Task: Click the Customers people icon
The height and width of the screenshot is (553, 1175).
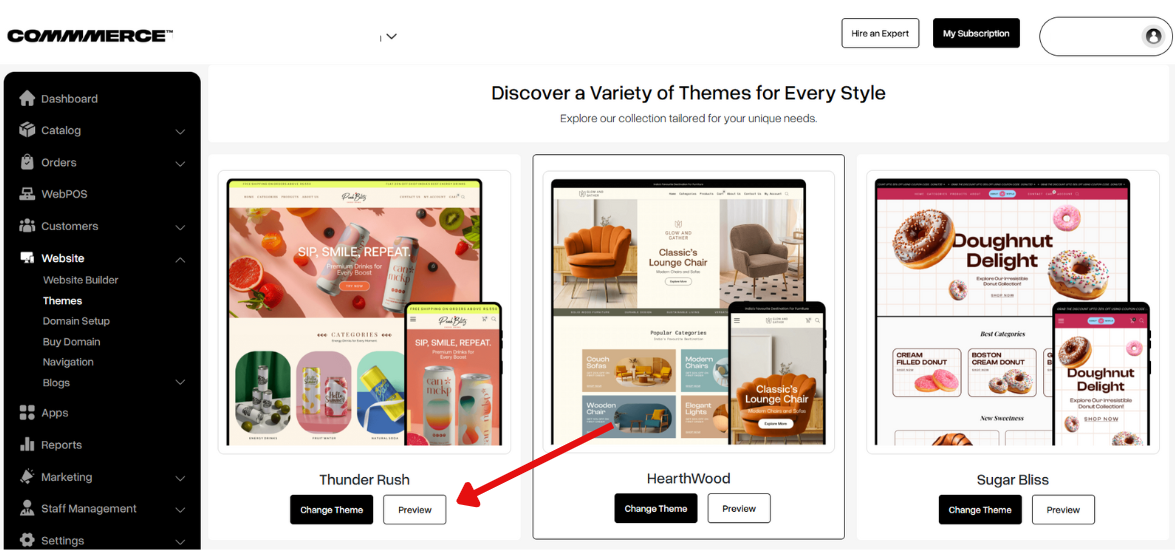Action: (x=27, y=226)
